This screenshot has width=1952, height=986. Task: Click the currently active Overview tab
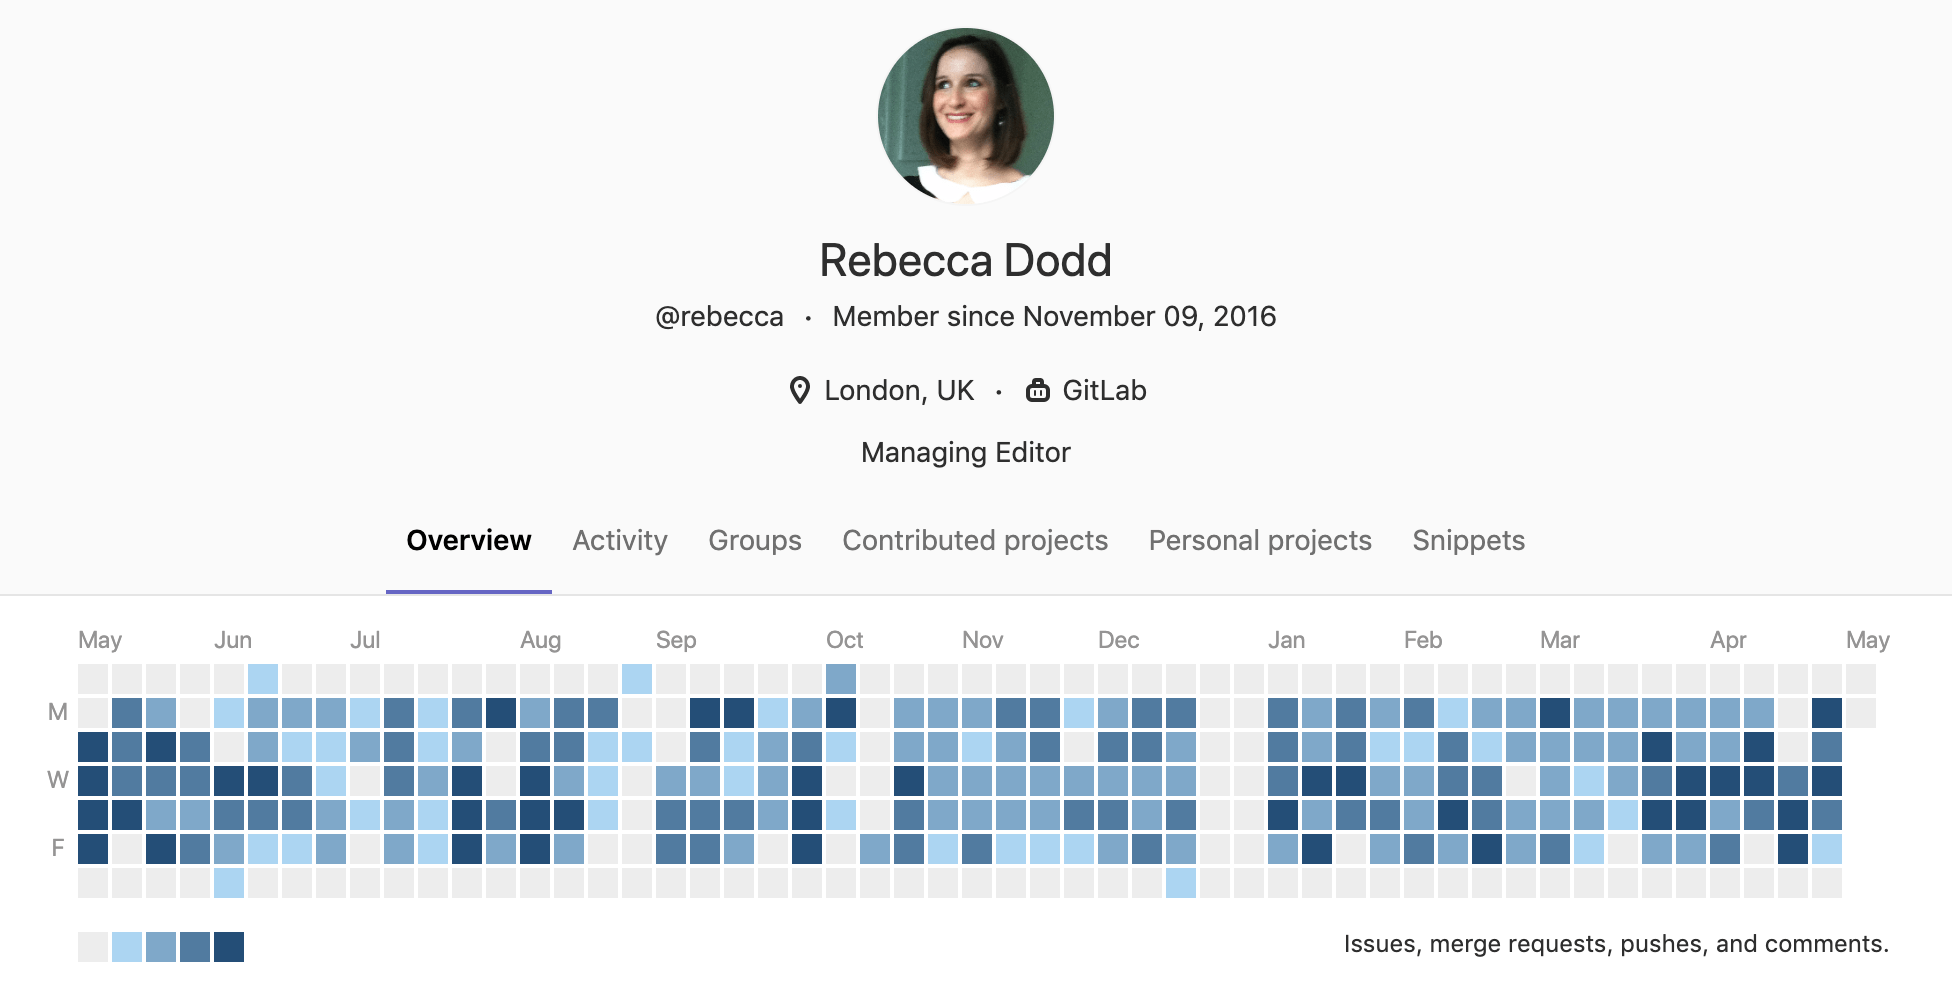468,540
